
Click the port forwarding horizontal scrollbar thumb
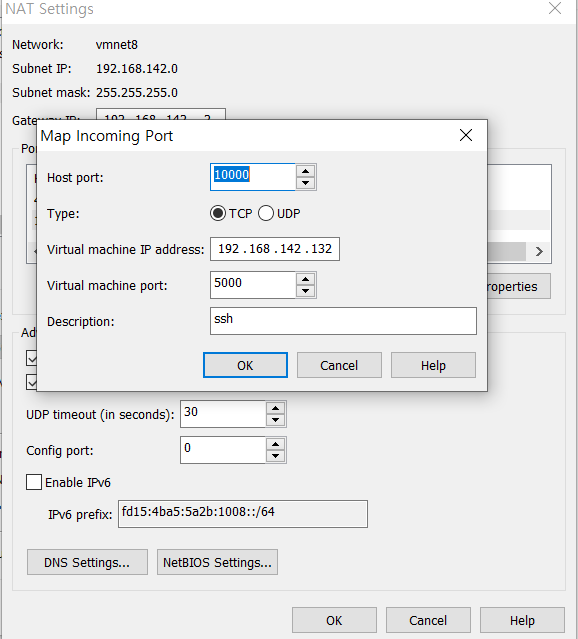[506, 251]
